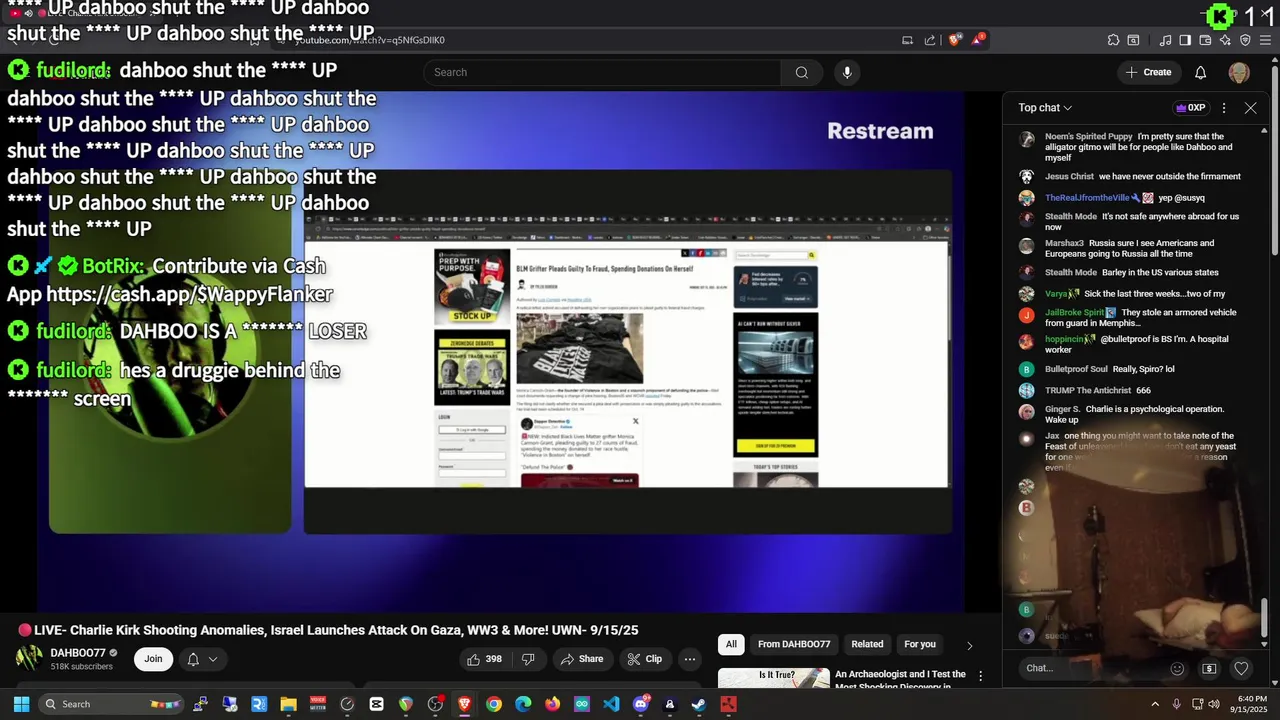Click the DAHBOO77 channel avatar
The image size is (1280, 720).
tap(29, 658)
